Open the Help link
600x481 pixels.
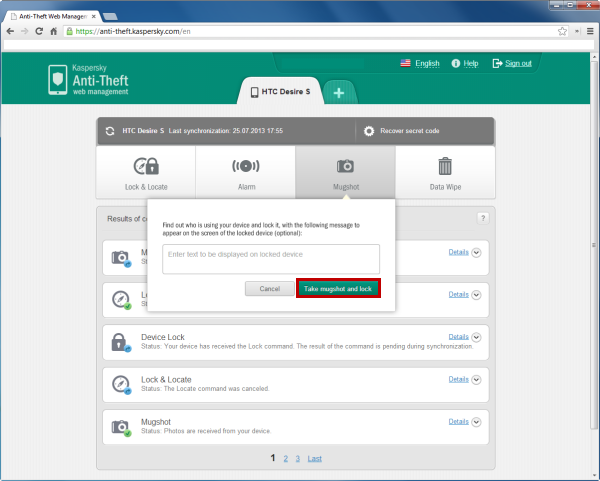[x=471, y=64]
